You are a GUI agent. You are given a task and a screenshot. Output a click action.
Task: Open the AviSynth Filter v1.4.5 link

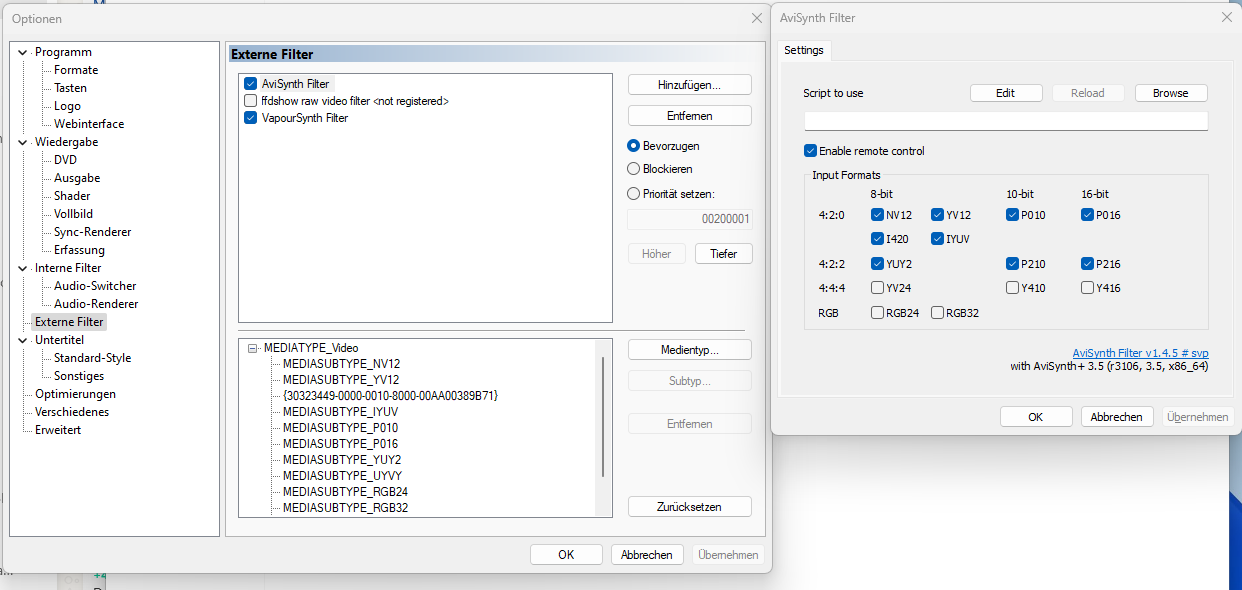point(1139,353)
